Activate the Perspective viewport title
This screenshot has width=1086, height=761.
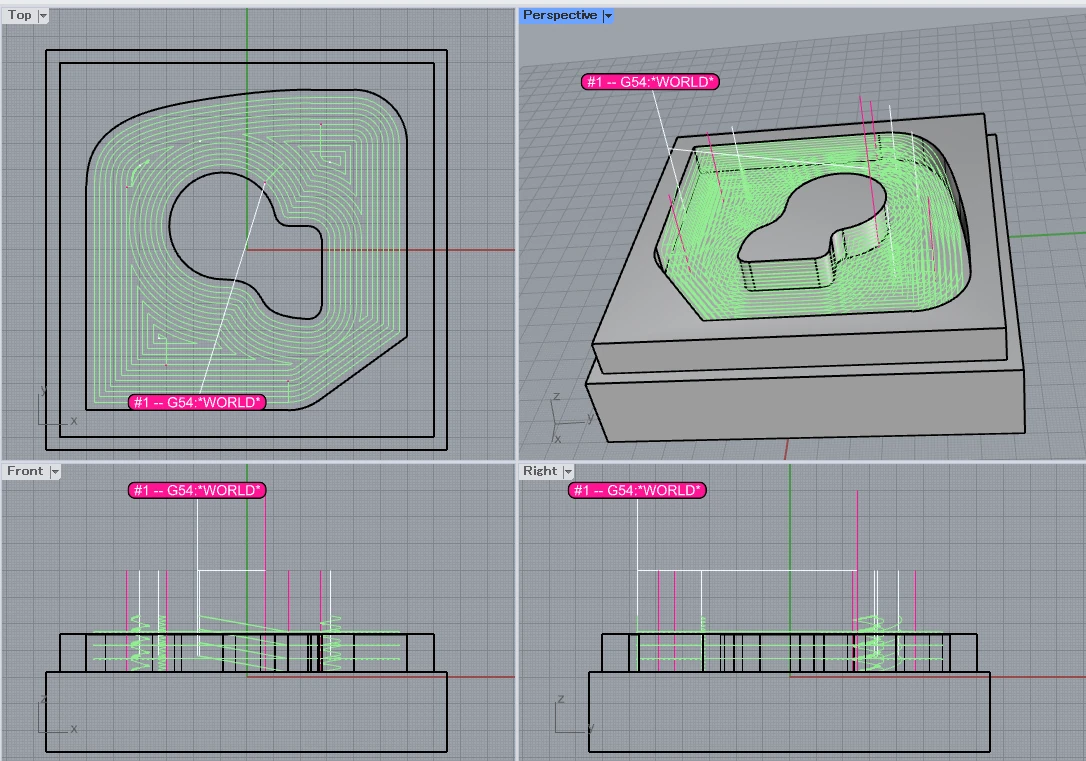[x=560, y=15]
